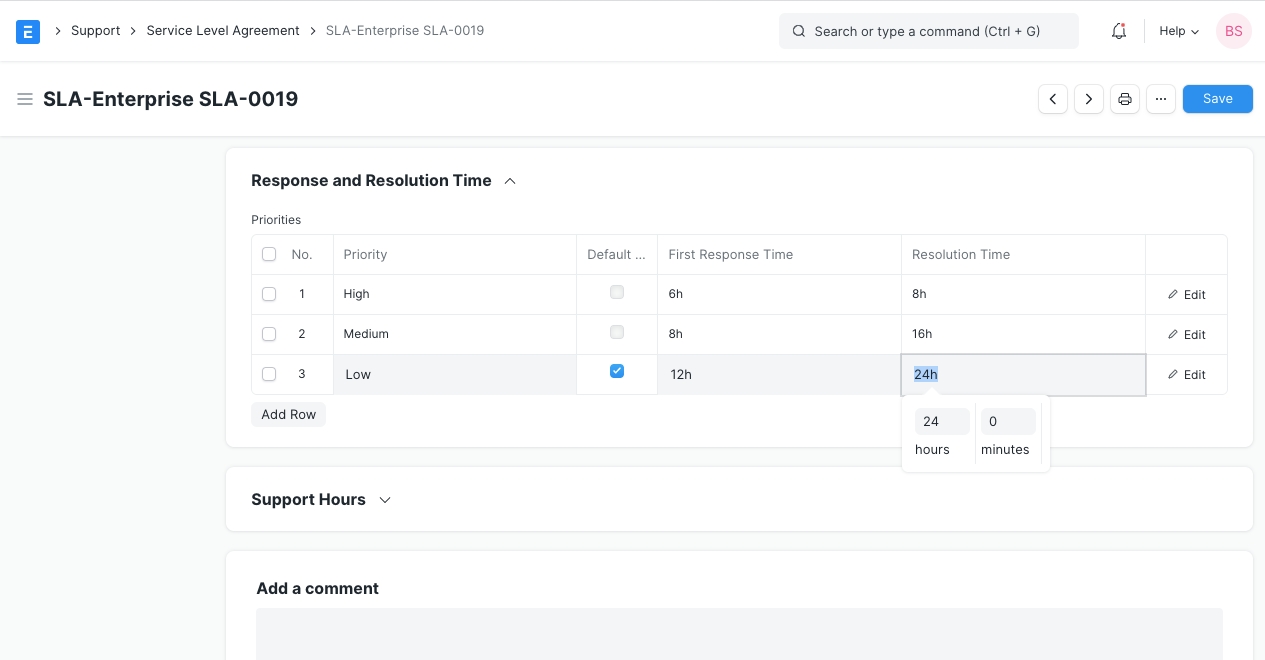Viewport: 1265px width, 660px height.
Task: Navigate to Support breadcrumb
Action: click(x=95, y=31)
